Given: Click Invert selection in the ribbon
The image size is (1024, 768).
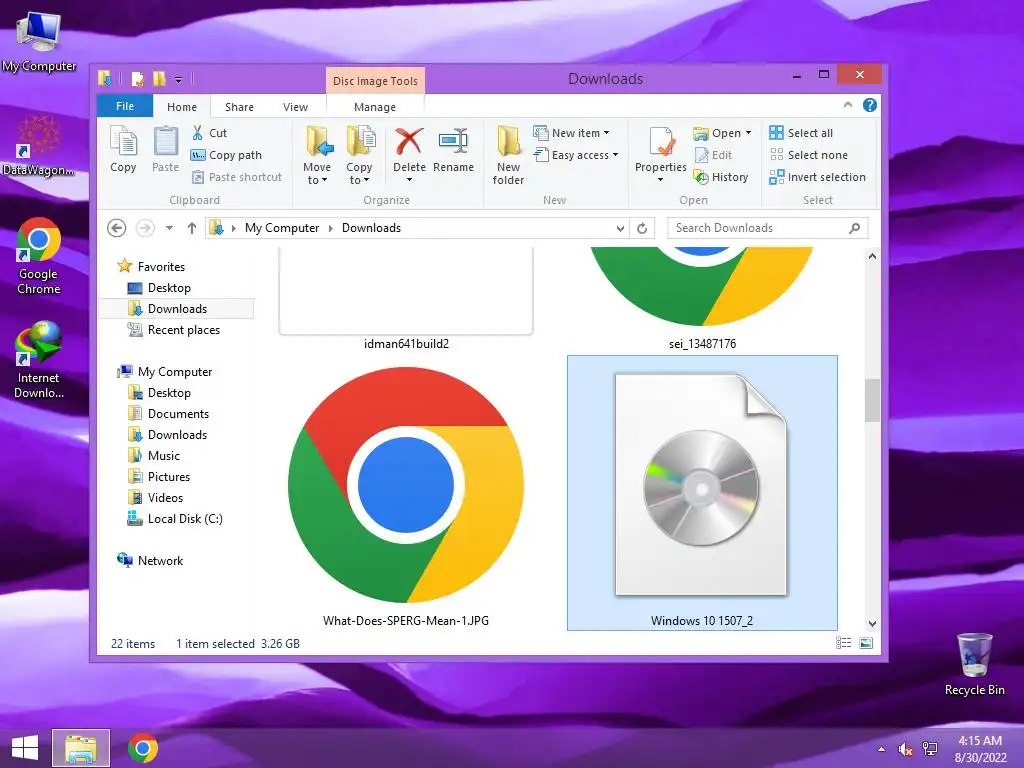Looking at the screenshot, I should (x=818, y=177).
